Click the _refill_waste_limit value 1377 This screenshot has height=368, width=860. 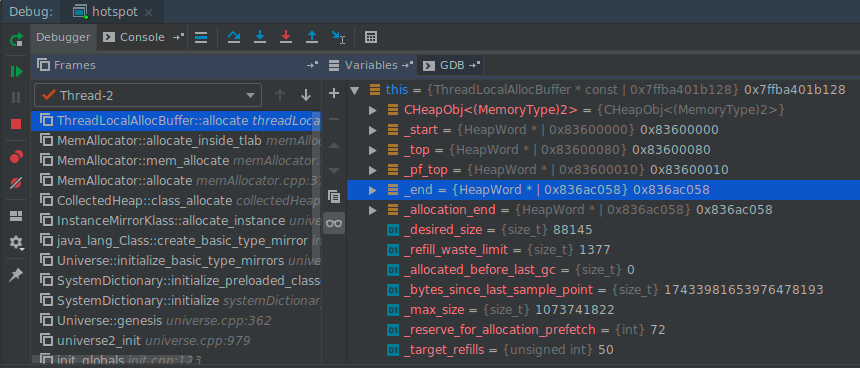tap(595, 250)
